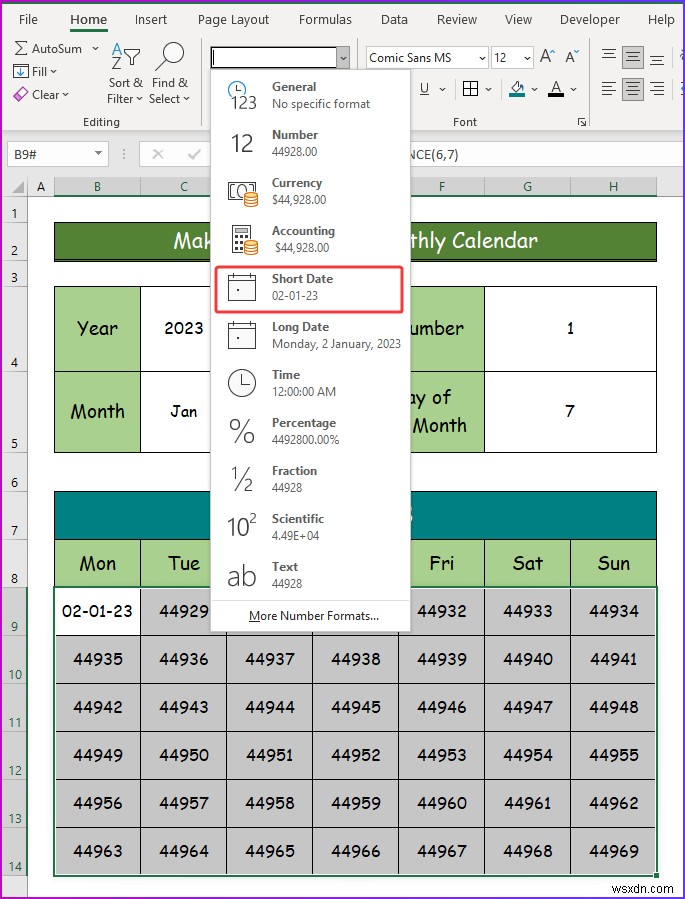Image resolution: width=685 pixels, height=899 pixels.
Task: Collapse number format dropdown arrow
Action: (x=343, y=57)
